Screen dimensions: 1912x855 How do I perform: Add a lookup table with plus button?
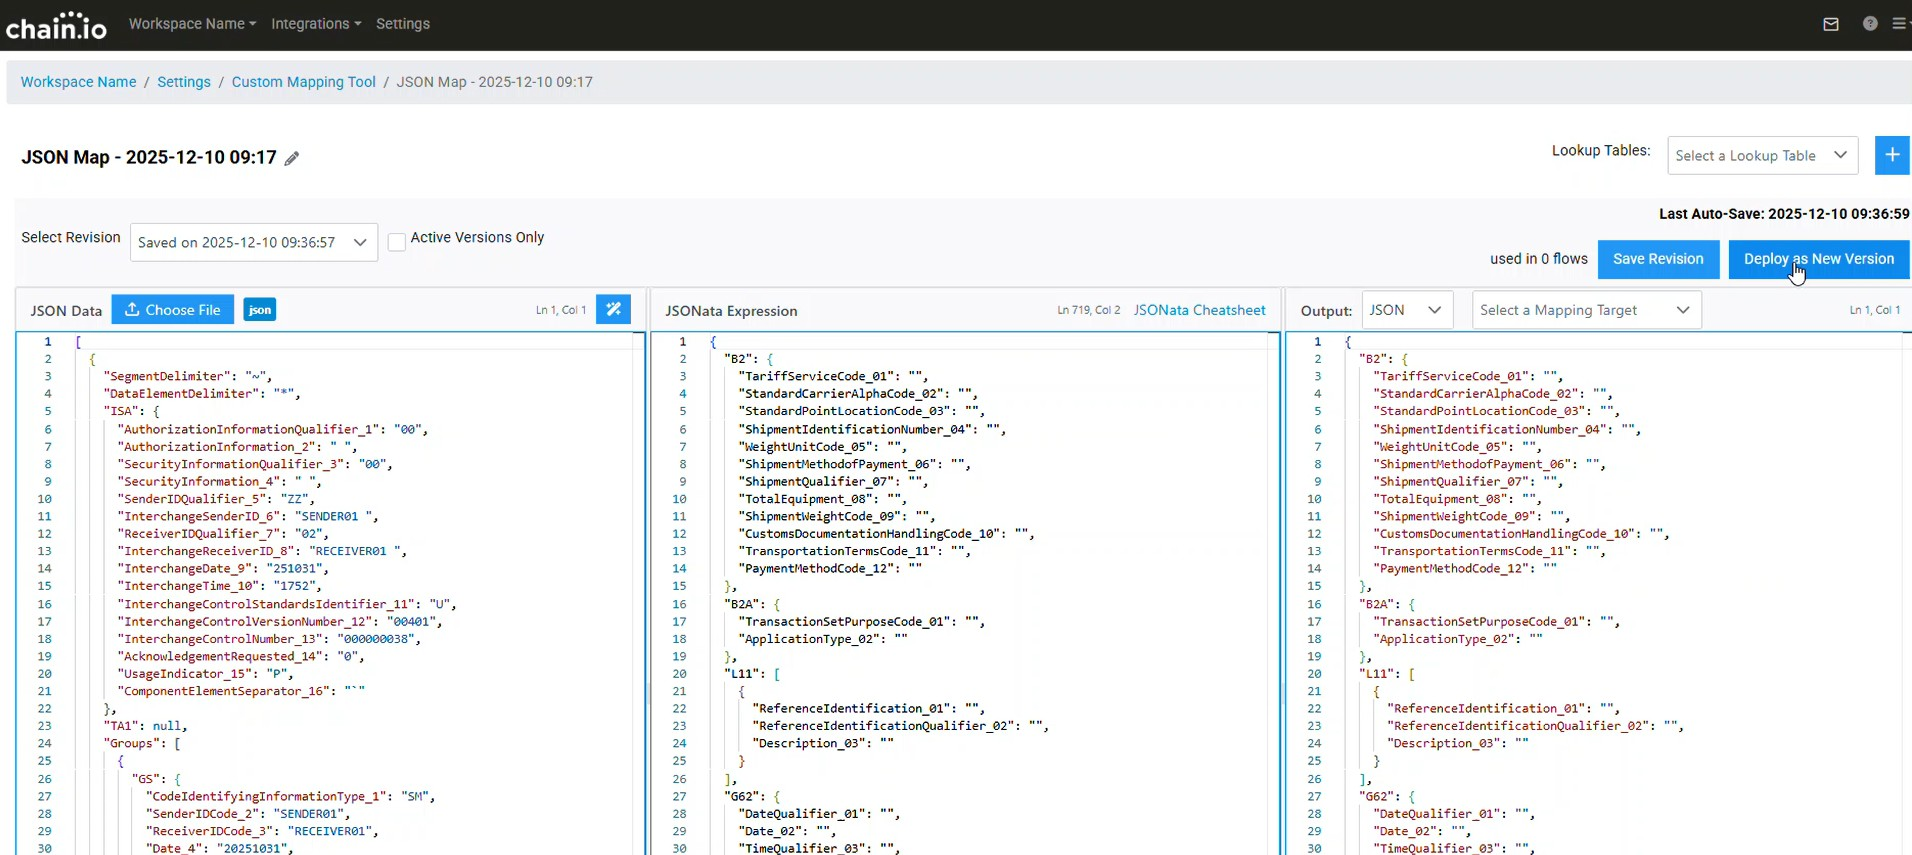[x=1892, y=155]
